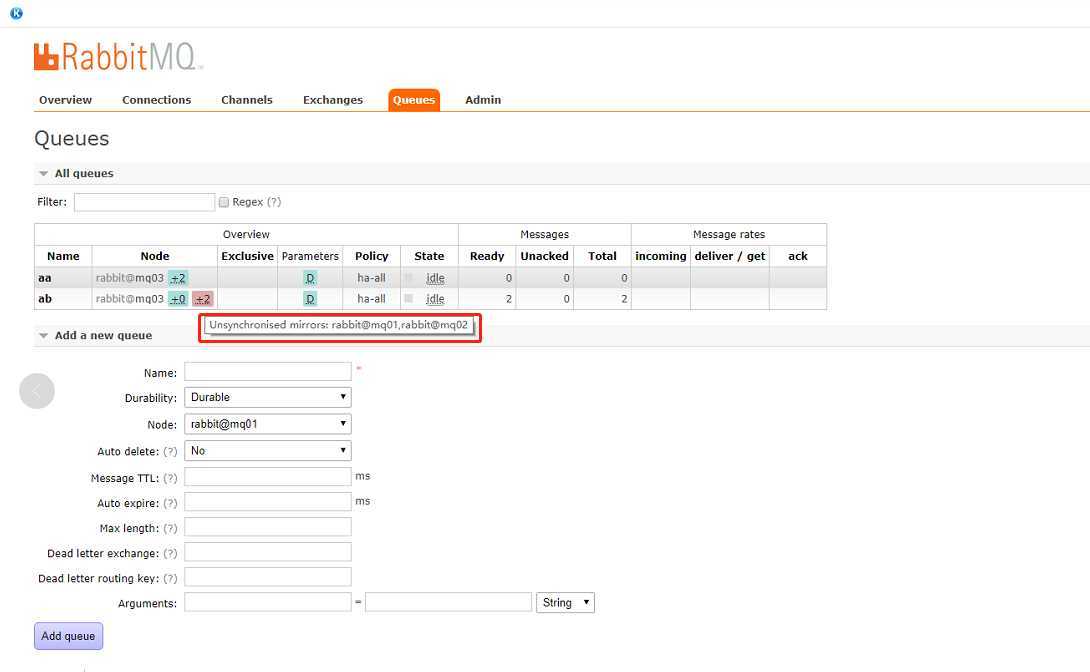Click the Arguments value input field
Viewport: 1090px width, 672px height.
[x=448, y=602]
